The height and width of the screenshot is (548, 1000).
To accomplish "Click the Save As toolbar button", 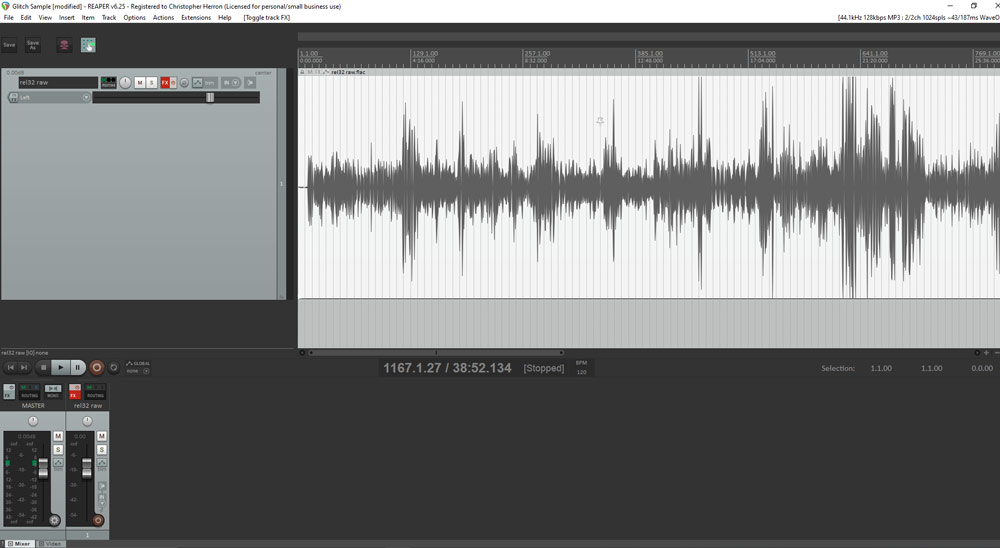I will [33, 45].
